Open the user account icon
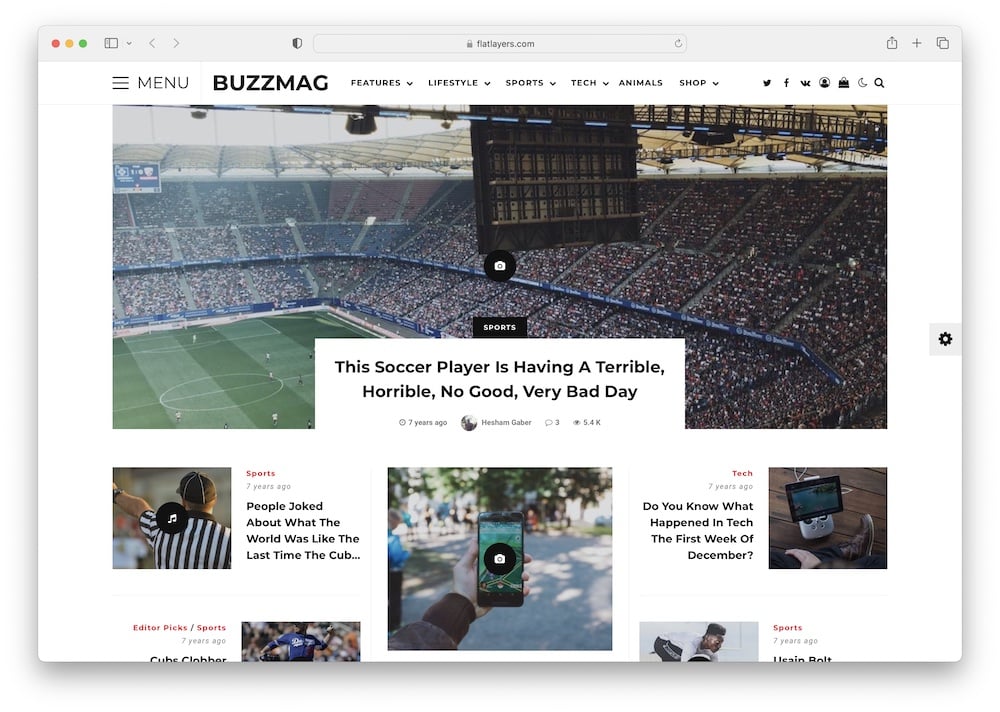 pos(825,82)
